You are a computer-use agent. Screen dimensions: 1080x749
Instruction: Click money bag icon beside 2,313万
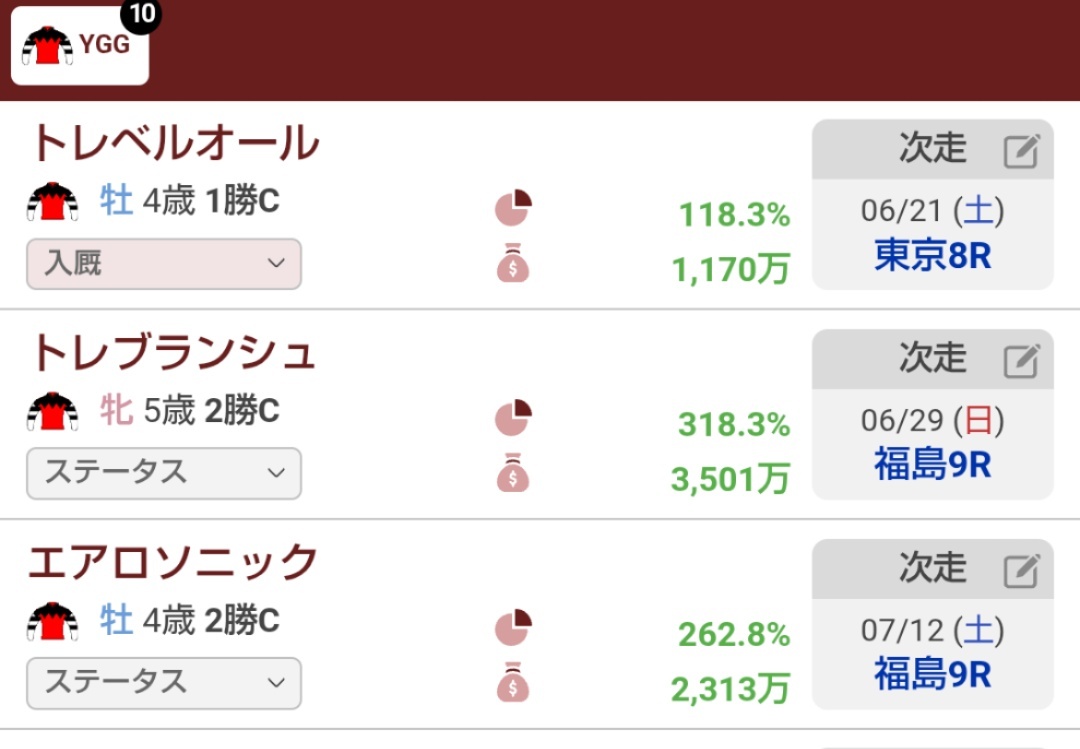pos(513,682)
